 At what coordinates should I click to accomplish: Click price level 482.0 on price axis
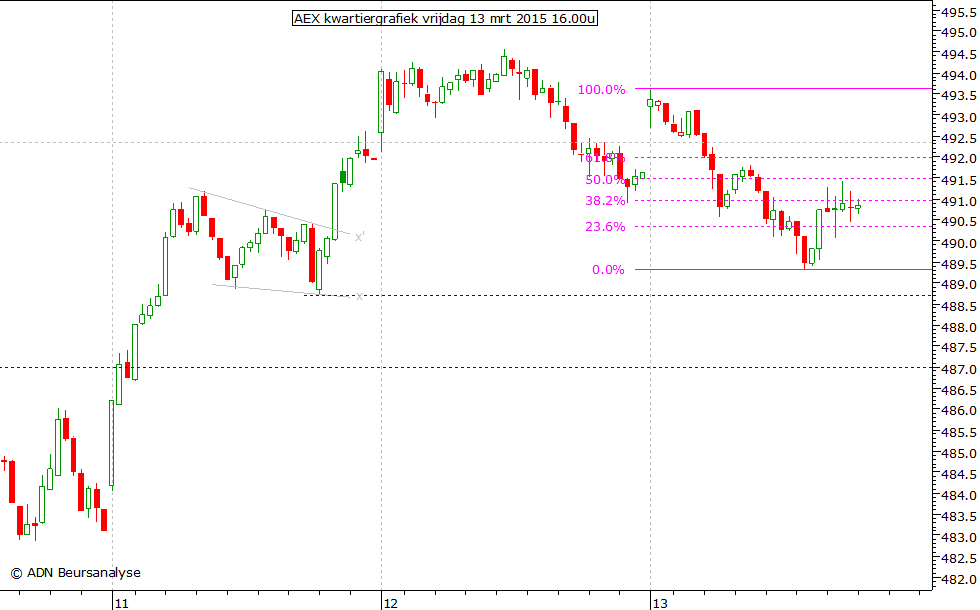959,579
